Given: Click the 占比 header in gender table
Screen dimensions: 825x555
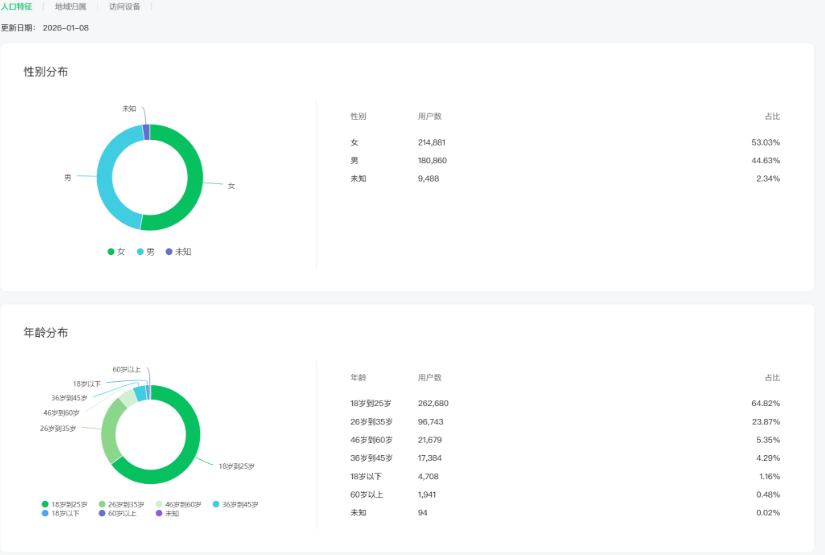Looking at the screenshot, I should 772,116.
